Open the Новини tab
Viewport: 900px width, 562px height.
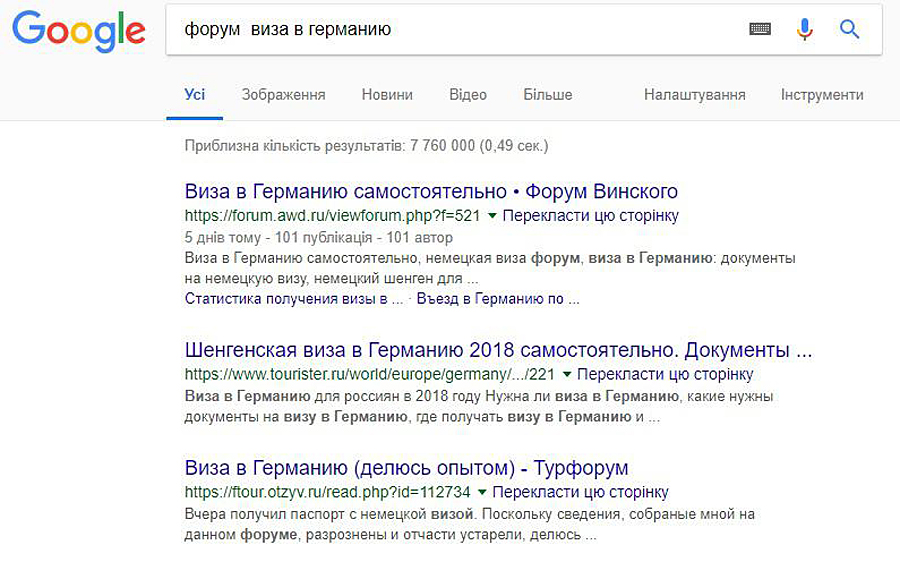point(387,95)
